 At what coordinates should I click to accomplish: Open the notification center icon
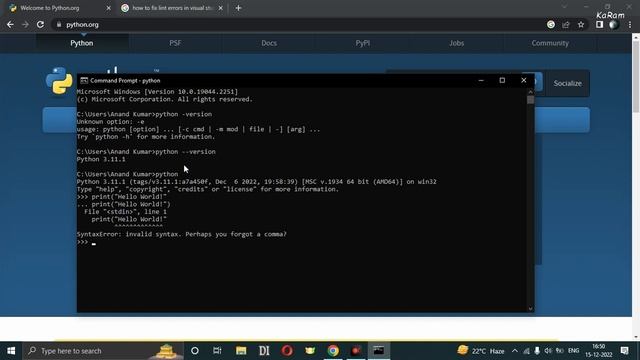[x=624, y=351]
